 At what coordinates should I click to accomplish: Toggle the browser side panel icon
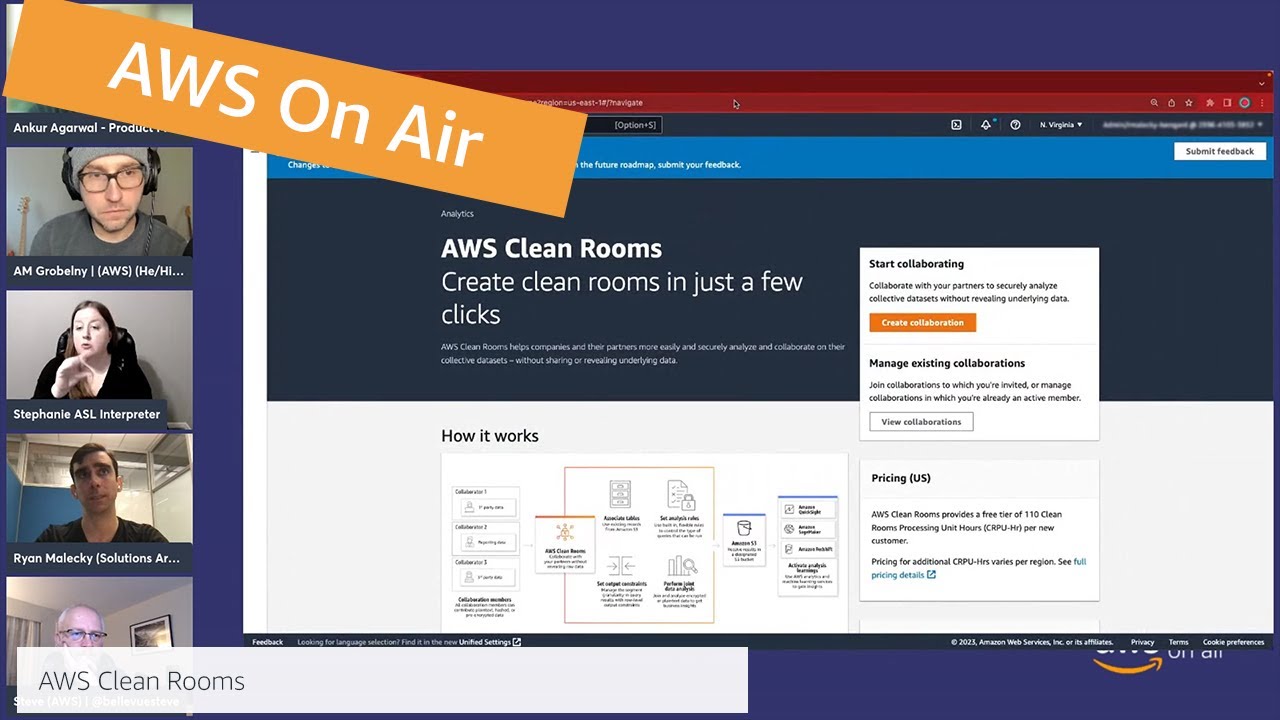pos(1227,103)
